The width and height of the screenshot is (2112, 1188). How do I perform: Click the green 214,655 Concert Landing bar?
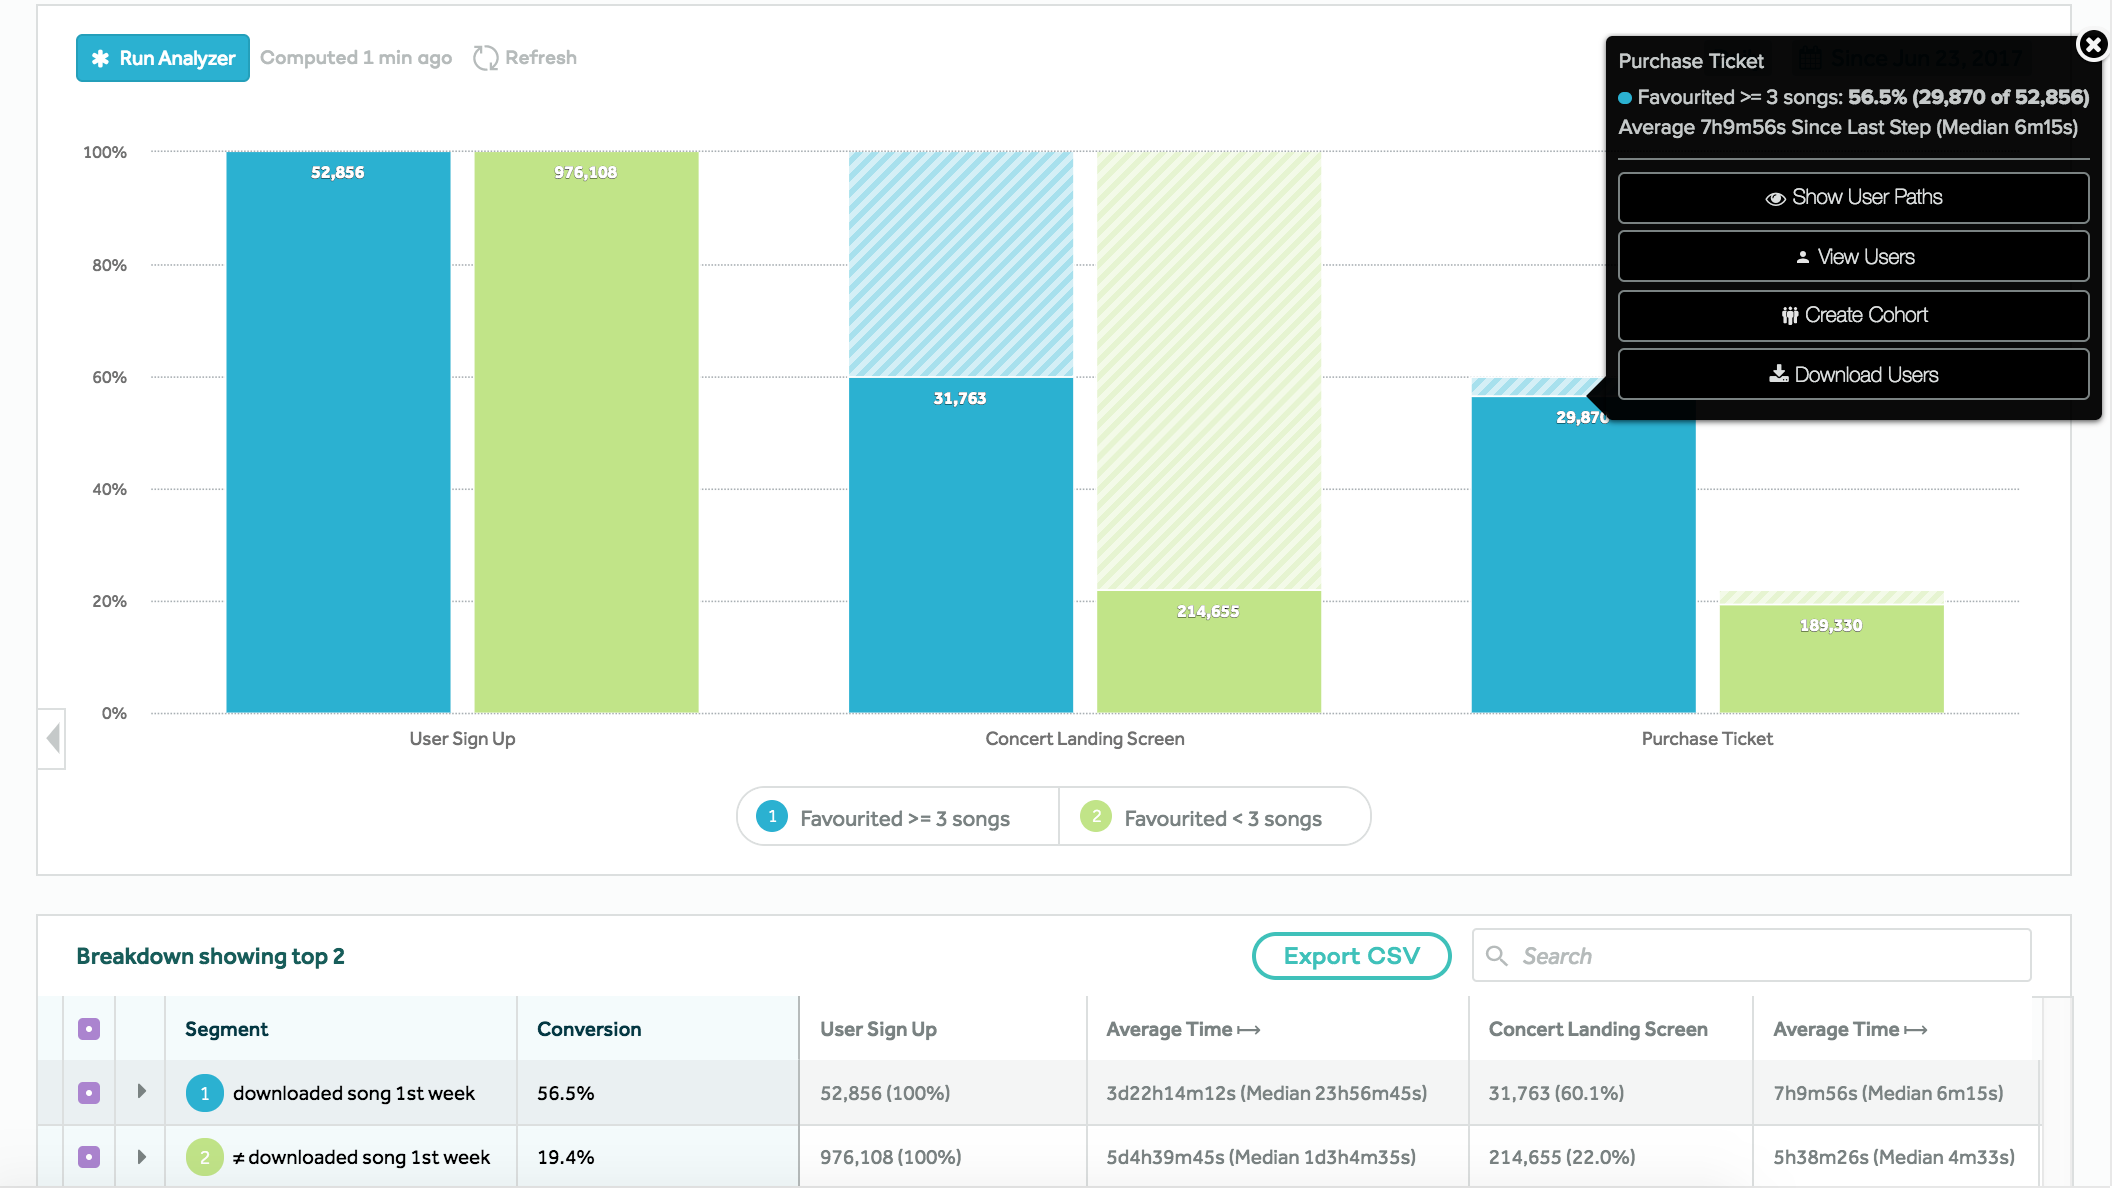pos(1208,652)
